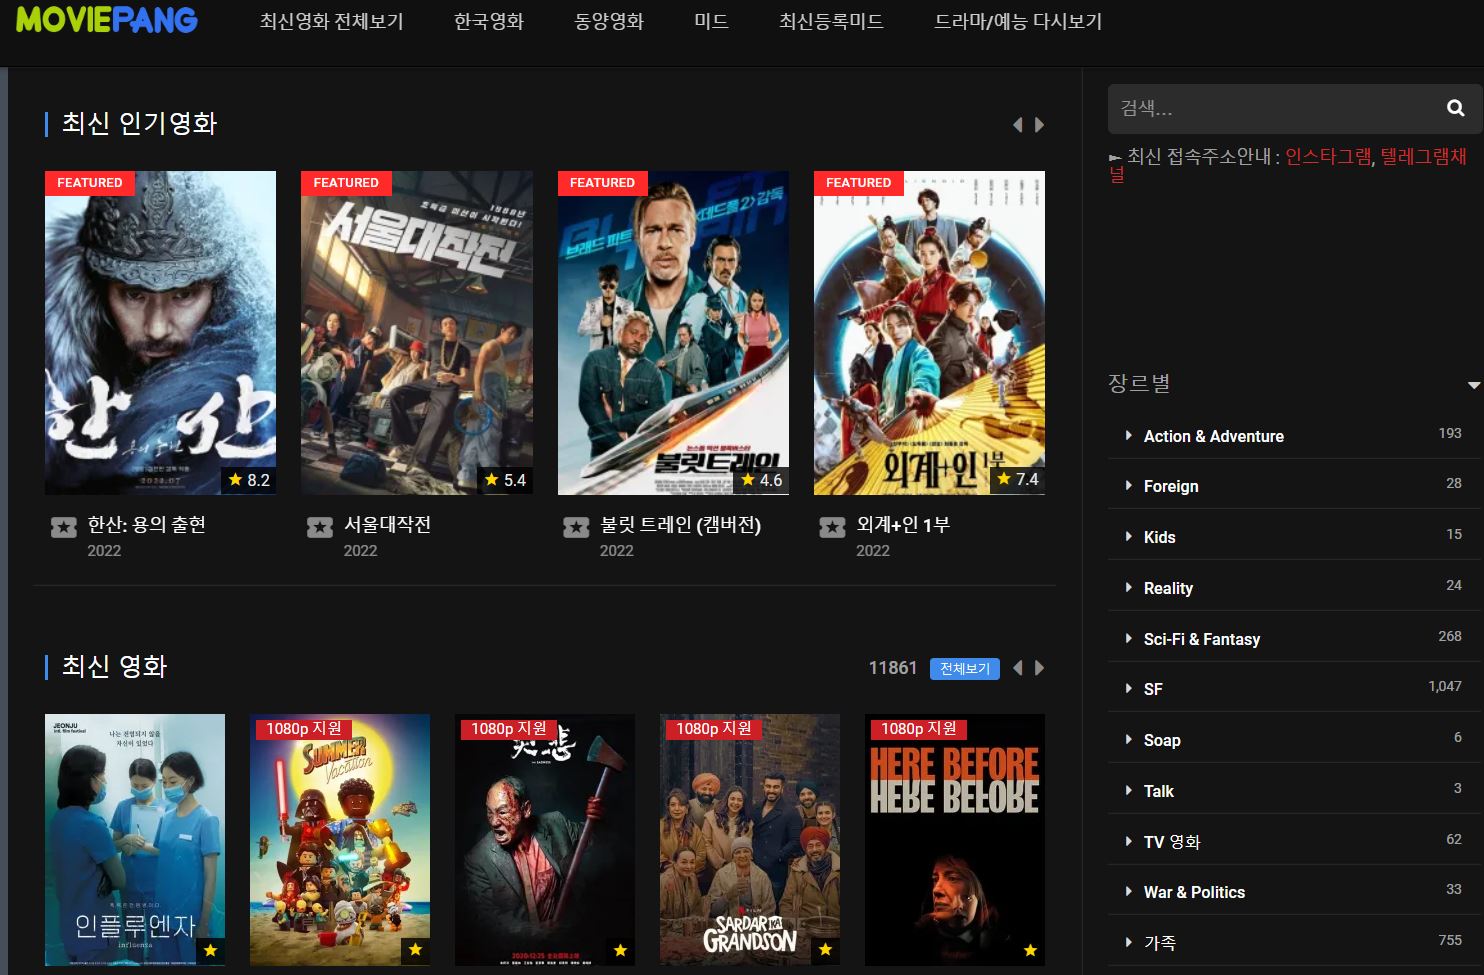Expand the Kids genre arrow

pyautogui.click(x=1128, y=537)
